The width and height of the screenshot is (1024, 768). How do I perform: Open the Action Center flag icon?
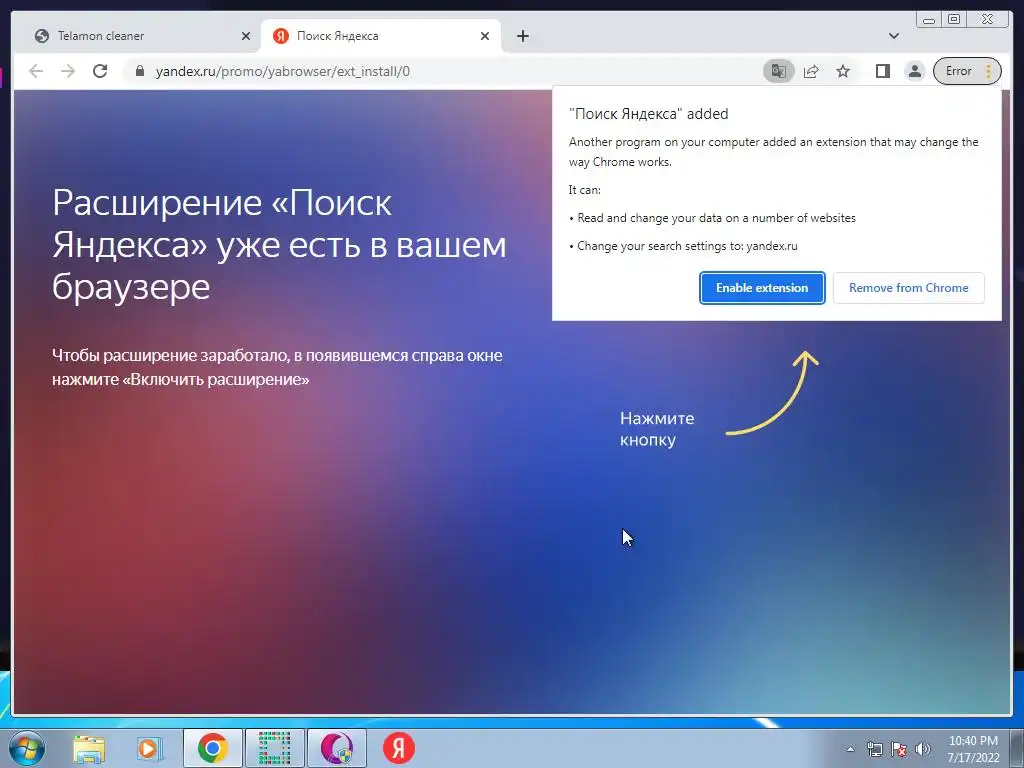tap(899, 749)
